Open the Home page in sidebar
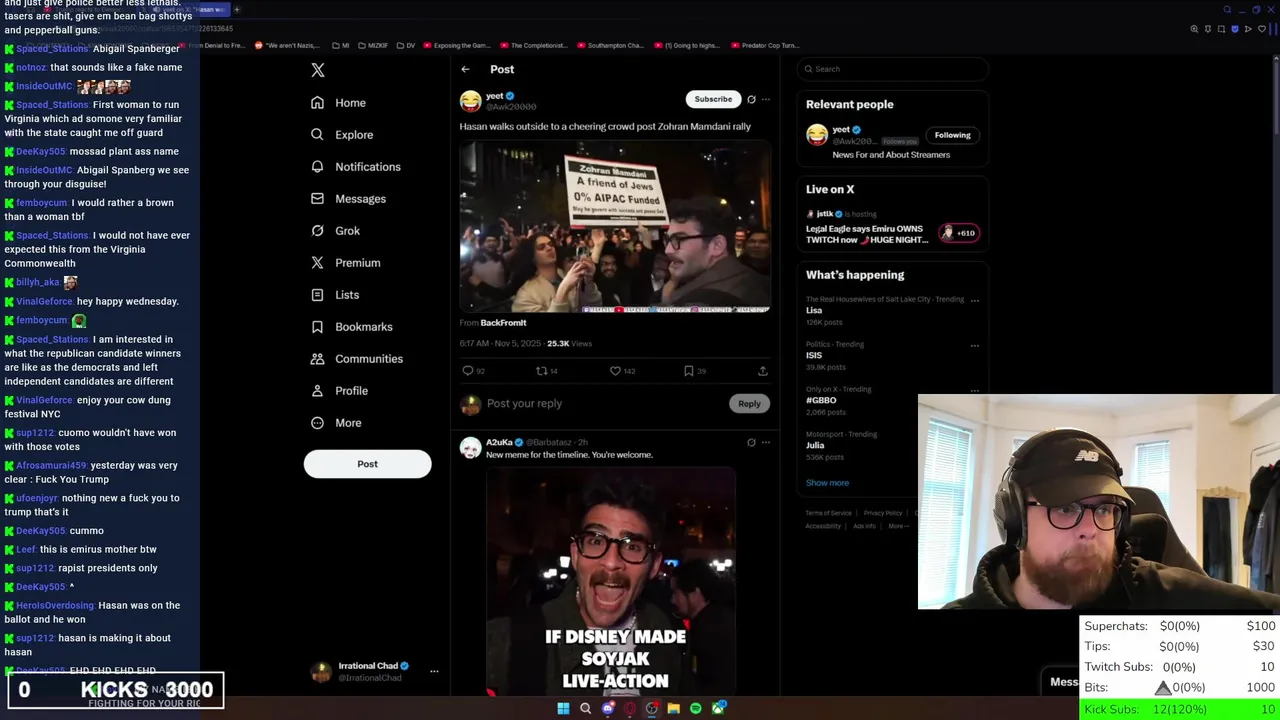Image resolution: width=1280 pixels, height=720 pixels. 338,103
